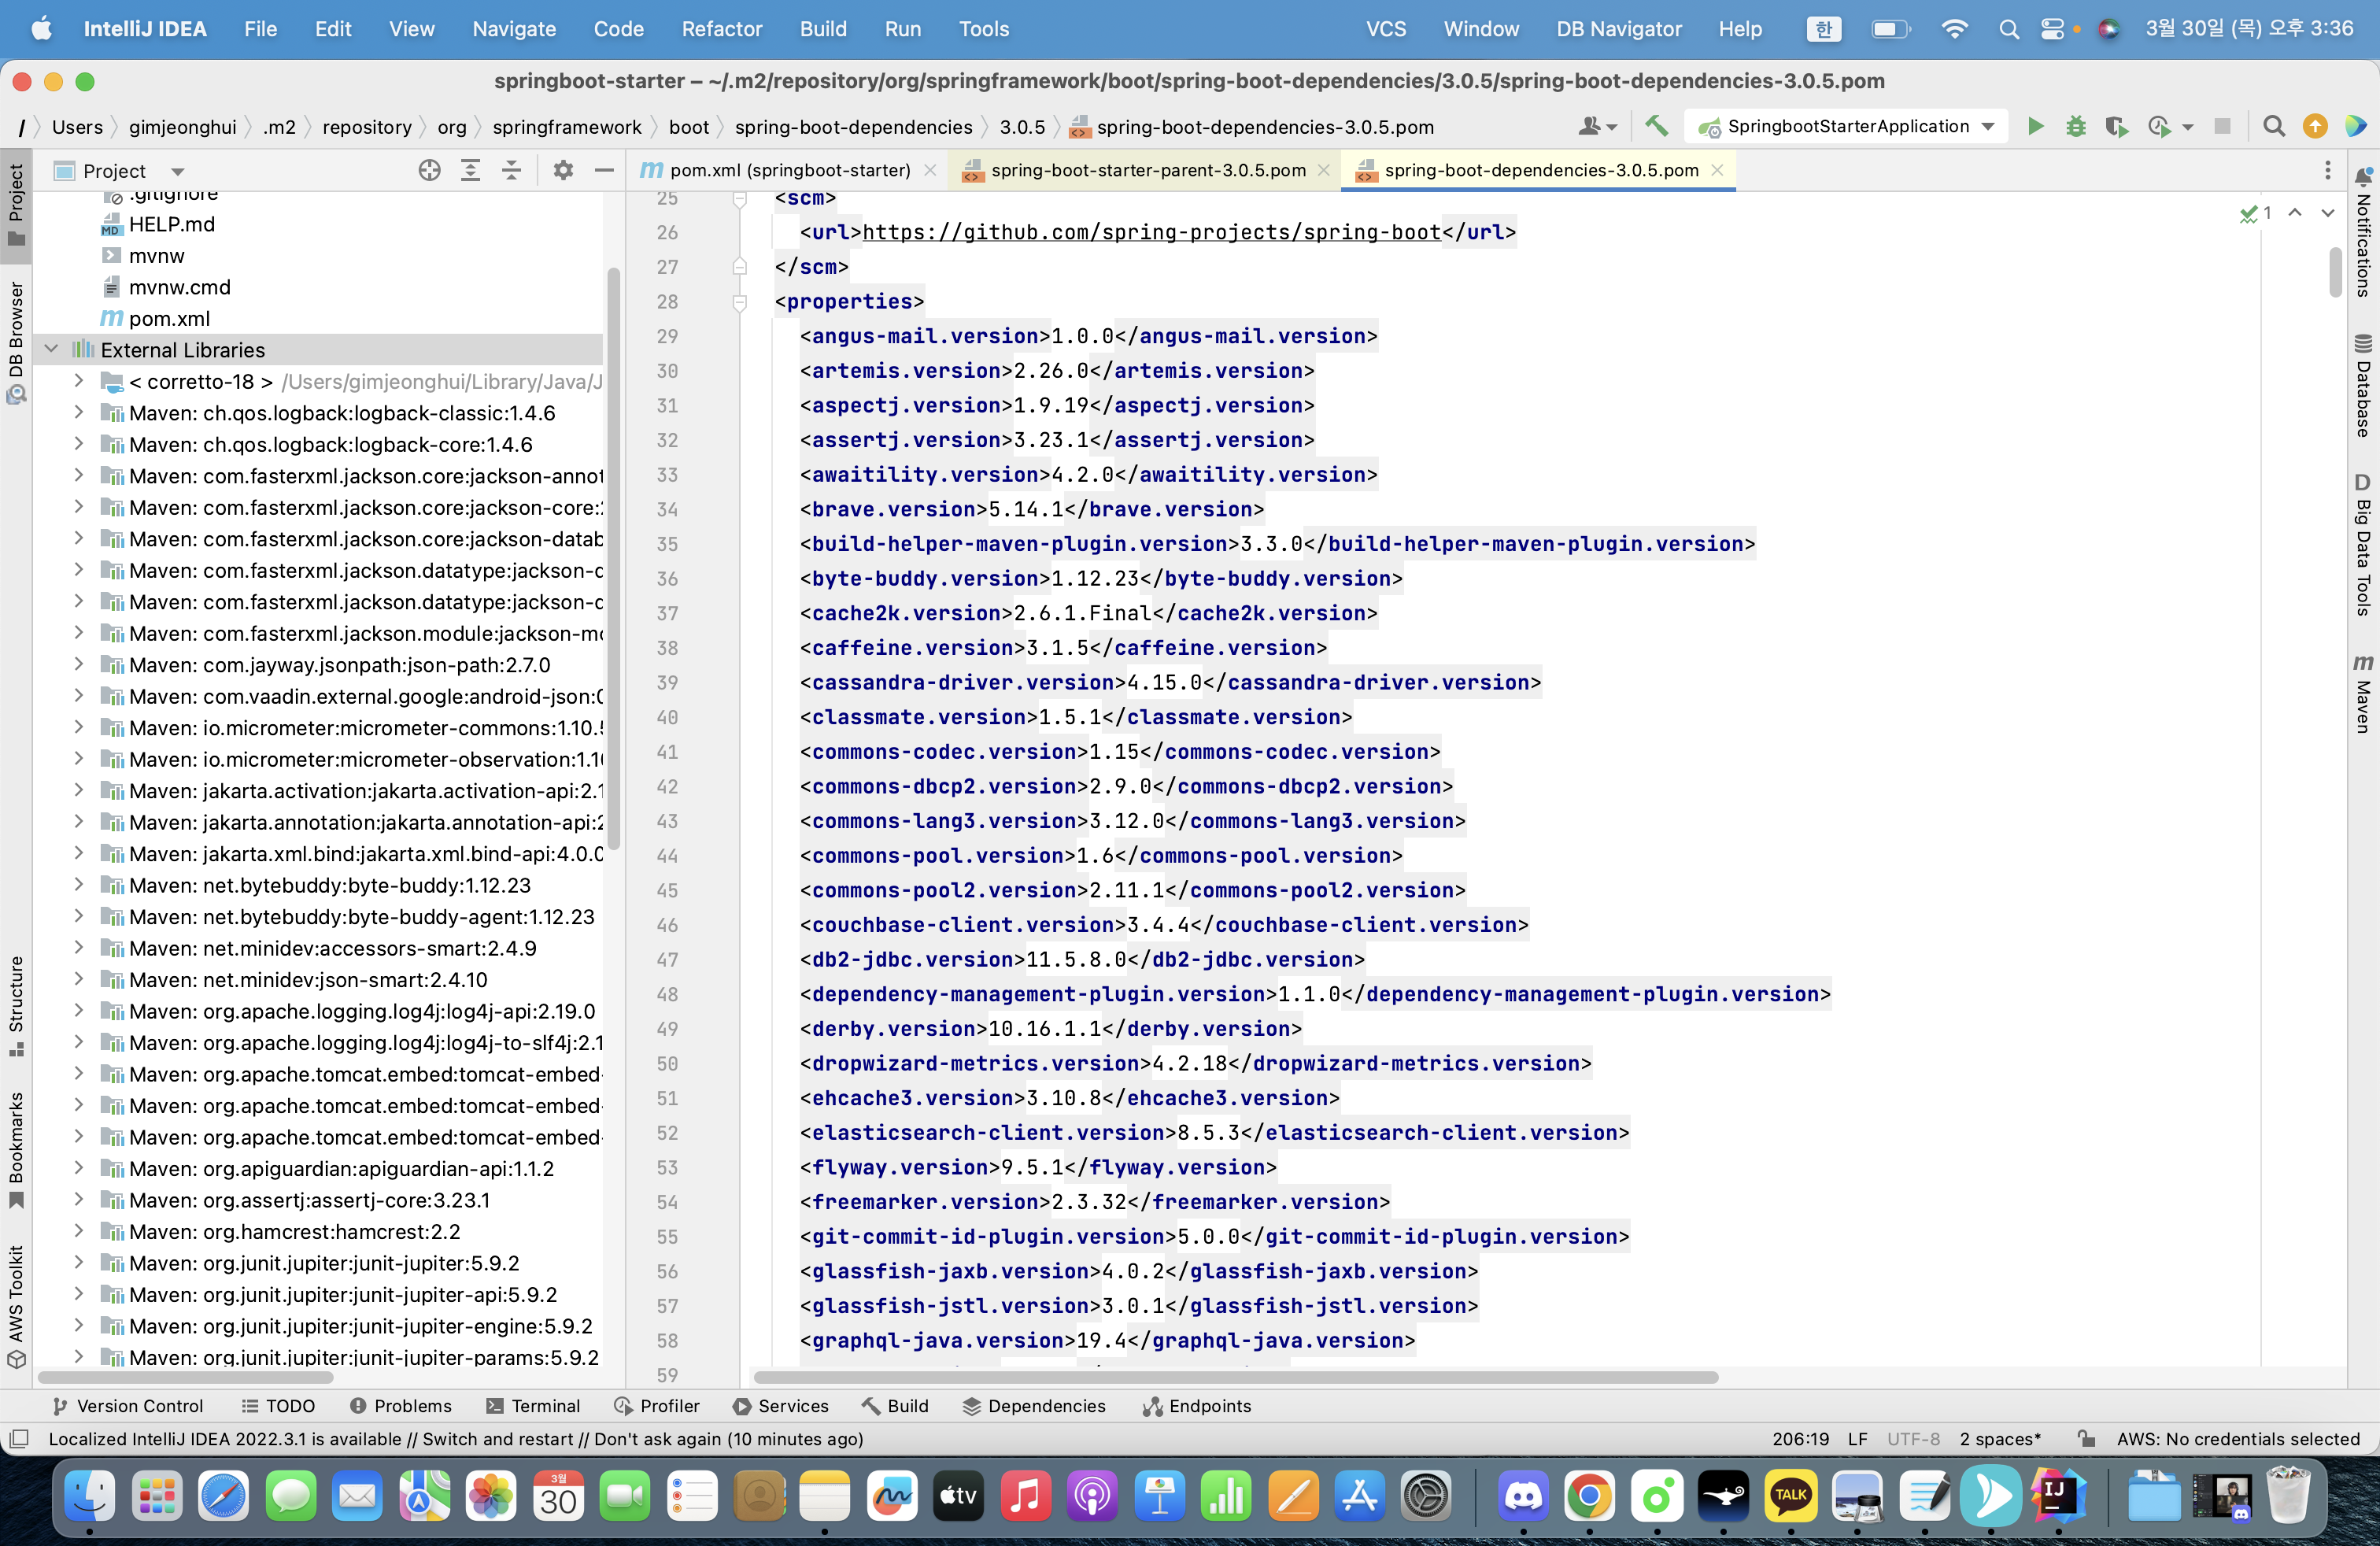Open the Version Control tool window
2380x1546 pixels.
tap(127, 1406)
